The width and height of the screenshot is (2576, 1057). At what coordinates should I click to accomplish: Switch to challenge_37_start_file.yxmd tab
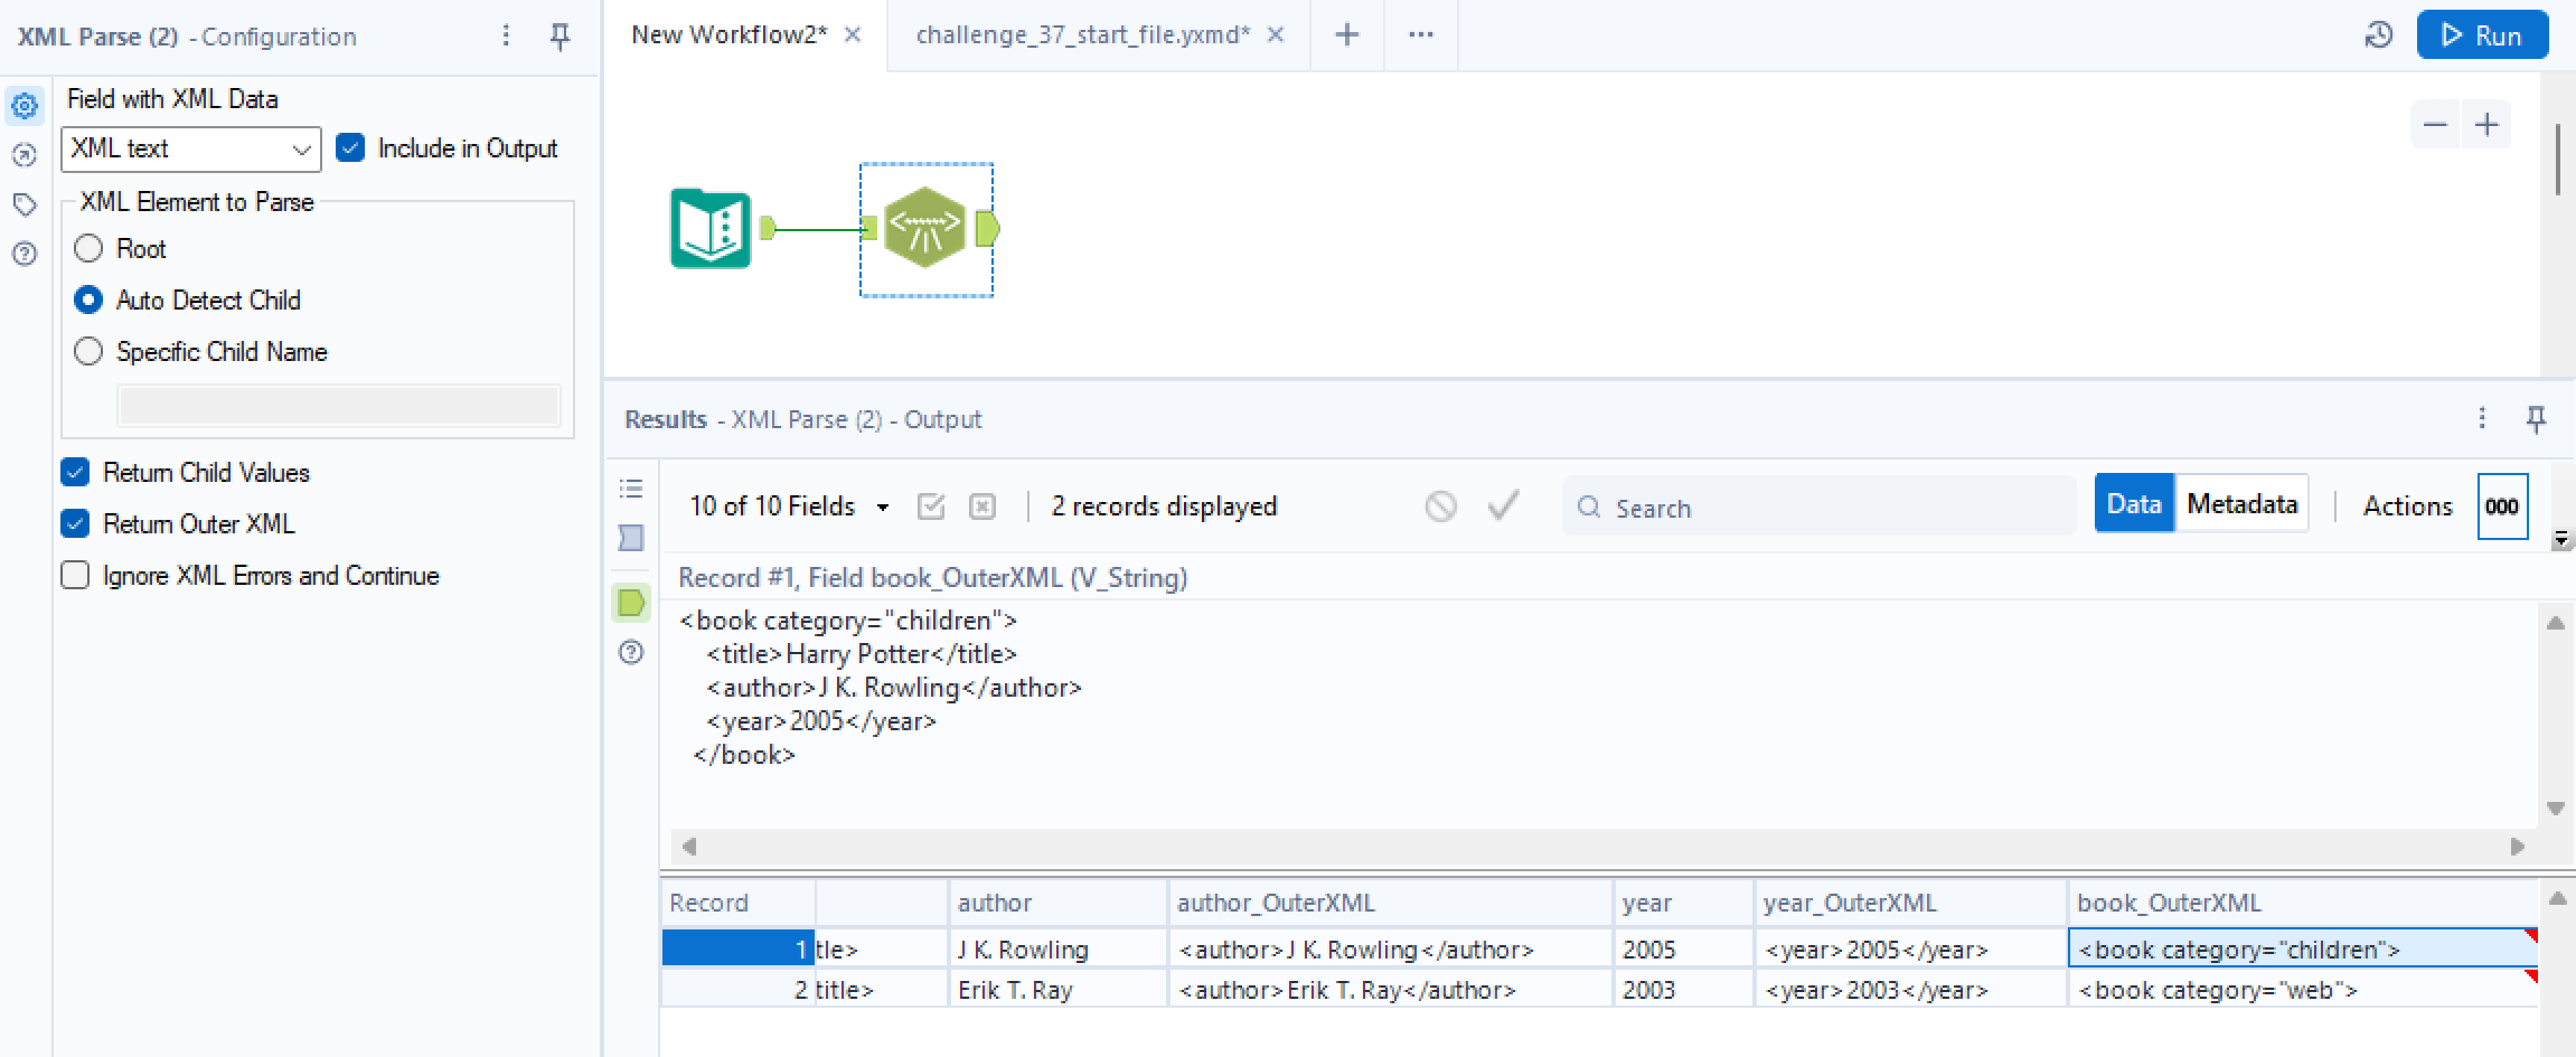point(1082,35)
